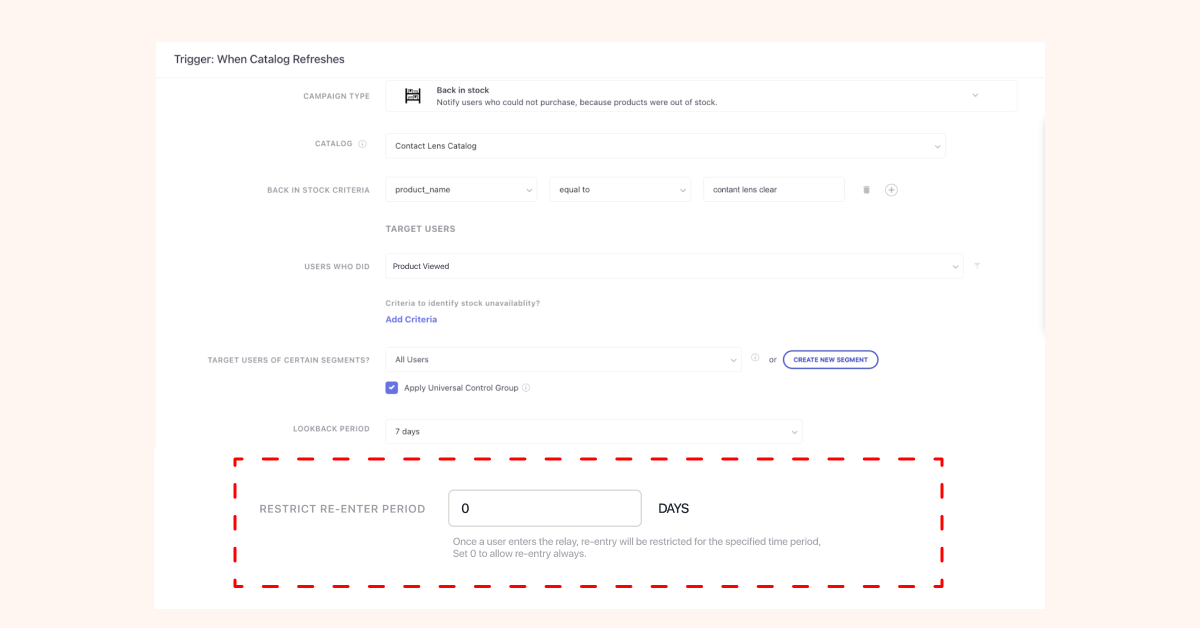Click the info icon next to All Users dropdown

(755, 359)
